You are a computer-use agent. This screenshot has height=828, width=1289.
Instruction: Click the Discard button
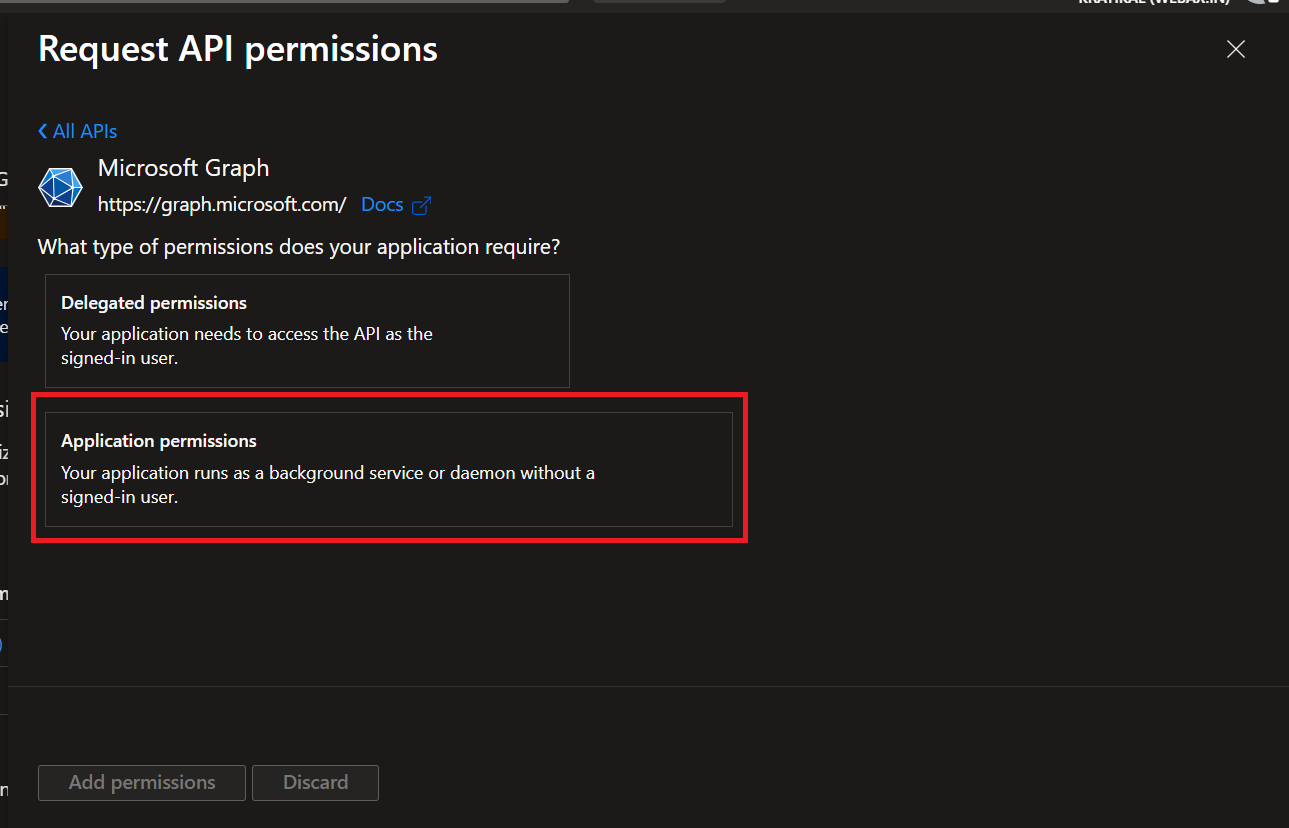coord(315,783)
